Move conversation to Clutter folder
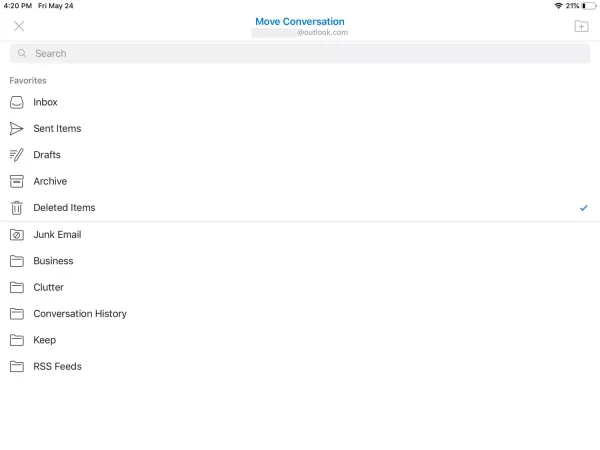The height and width of the screenshot is (450, 600). tap(48, 287)
